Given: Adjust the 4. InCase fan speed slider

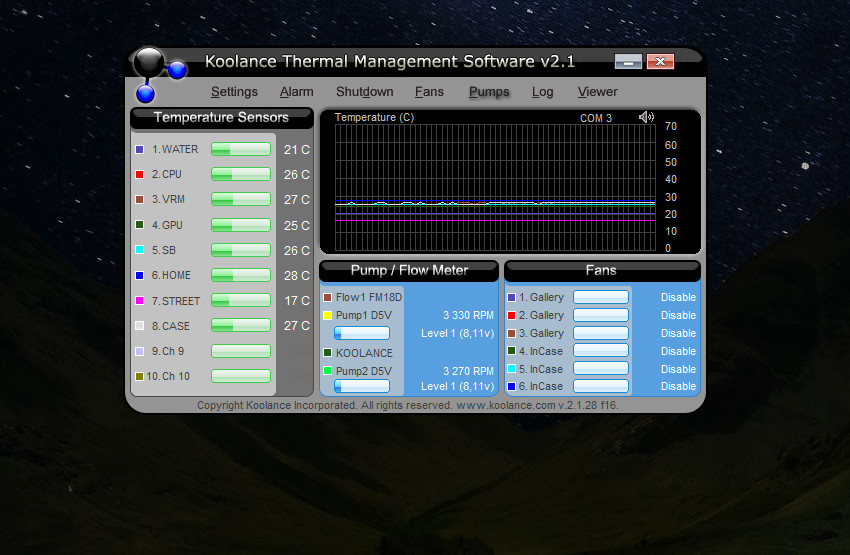Looking at the screenshot, I should (x=601, y=350).
